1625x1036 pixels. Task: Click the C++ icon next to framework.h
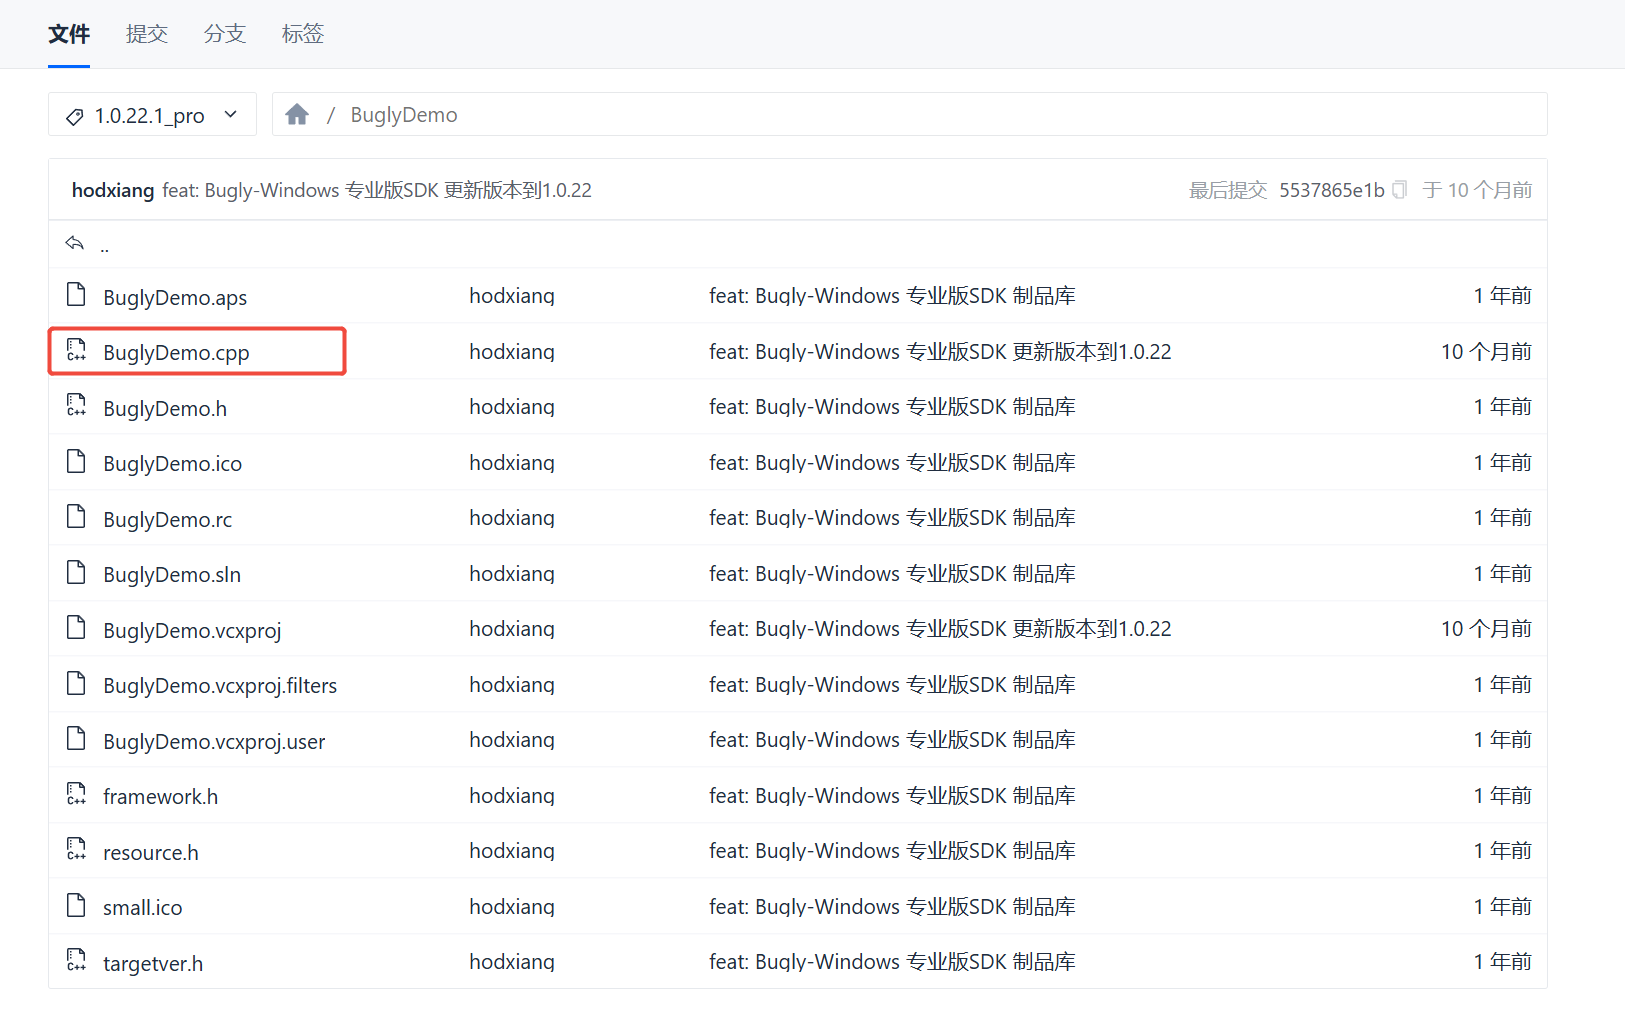click(76, 795)
